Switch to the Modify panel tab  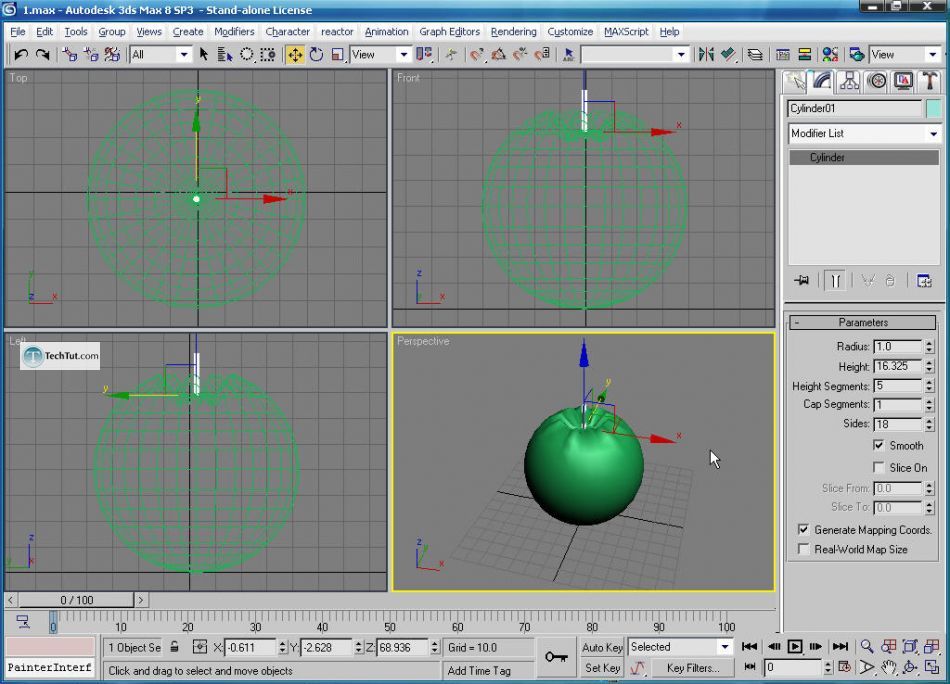pos(822,81)
